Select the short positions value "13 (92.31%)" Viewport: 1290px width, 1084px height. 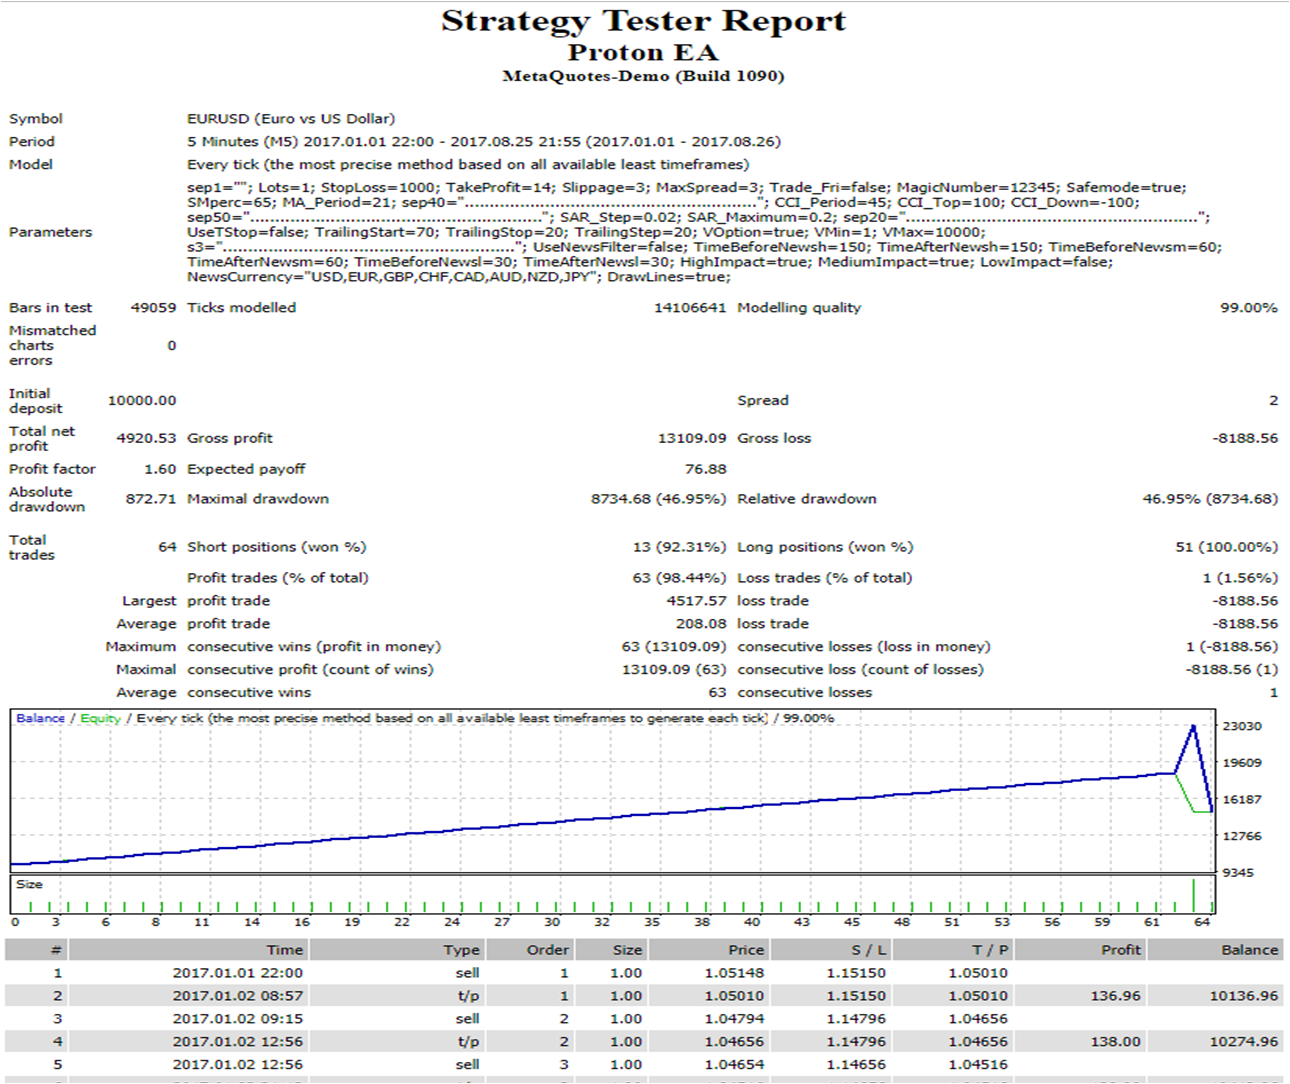(680, 548)
